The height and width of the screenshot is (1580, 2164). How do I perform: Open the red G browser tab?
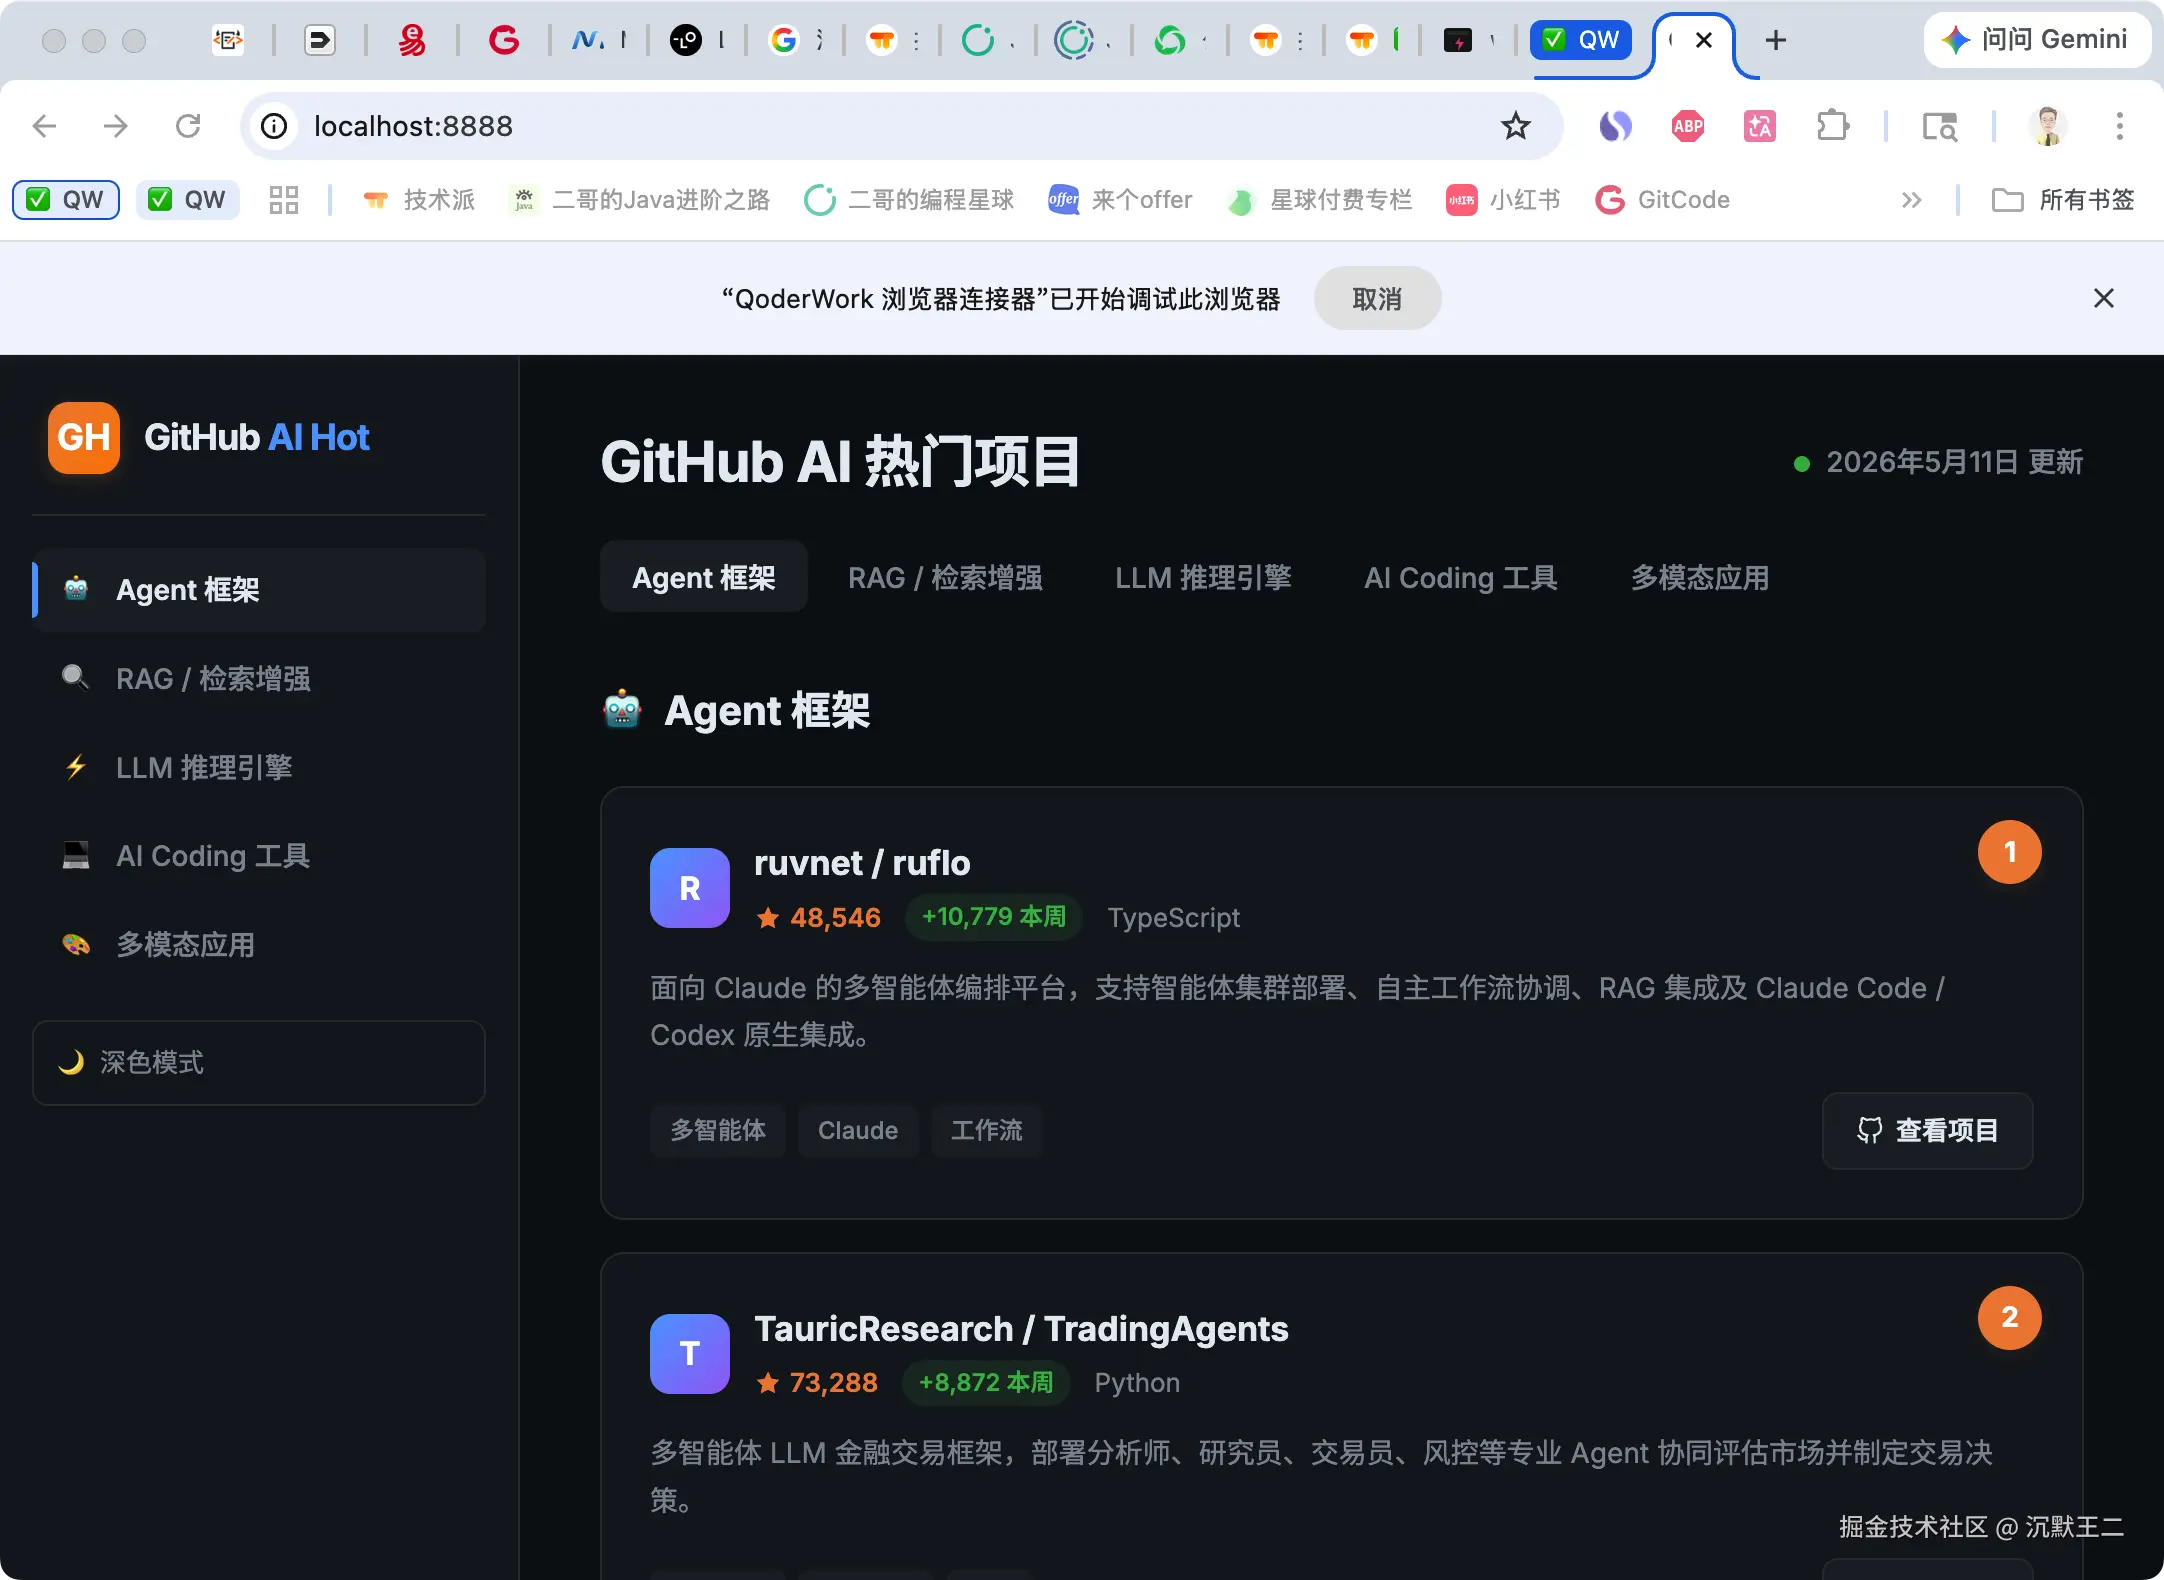coord(504,40)
